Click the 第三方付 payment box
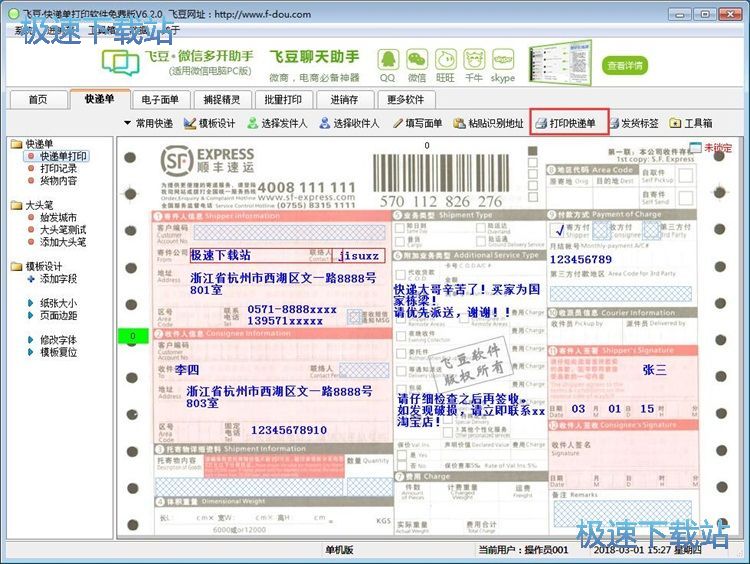The height and width of the screenshot is (564, 750). tap(651, 231)
